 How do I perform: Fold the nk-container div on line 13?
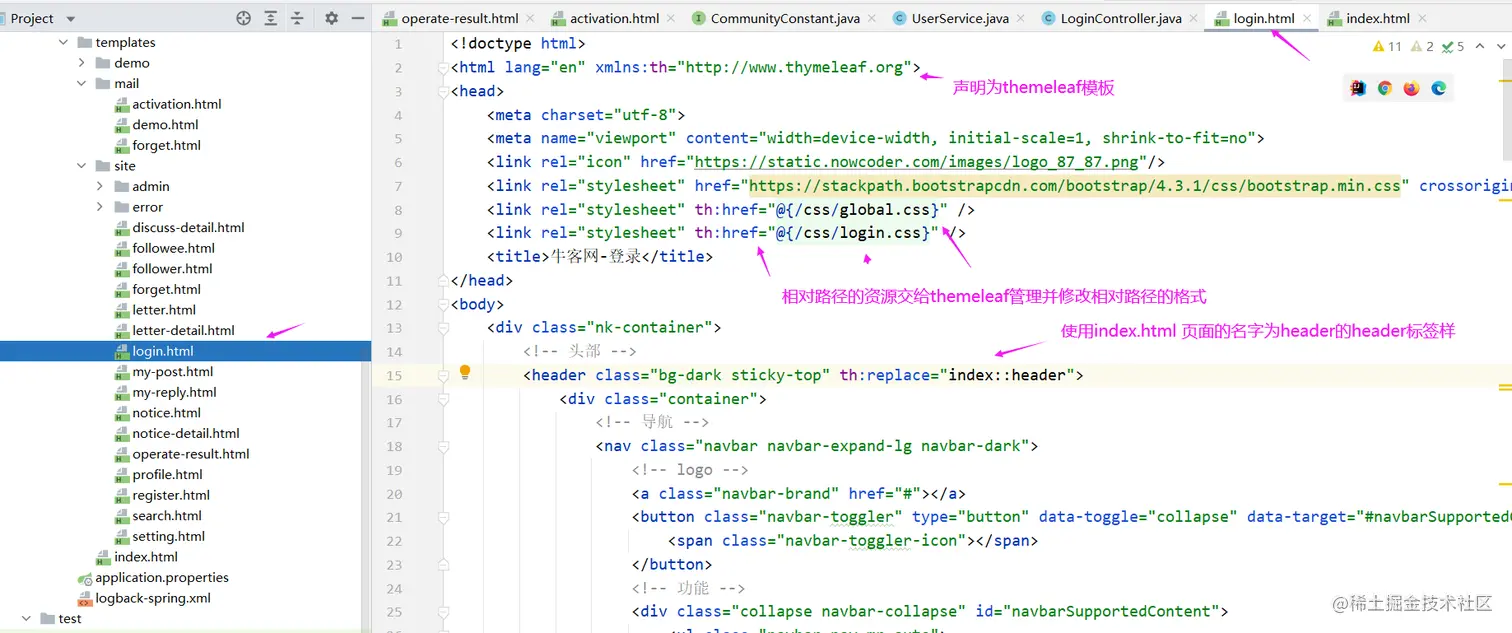443,327
